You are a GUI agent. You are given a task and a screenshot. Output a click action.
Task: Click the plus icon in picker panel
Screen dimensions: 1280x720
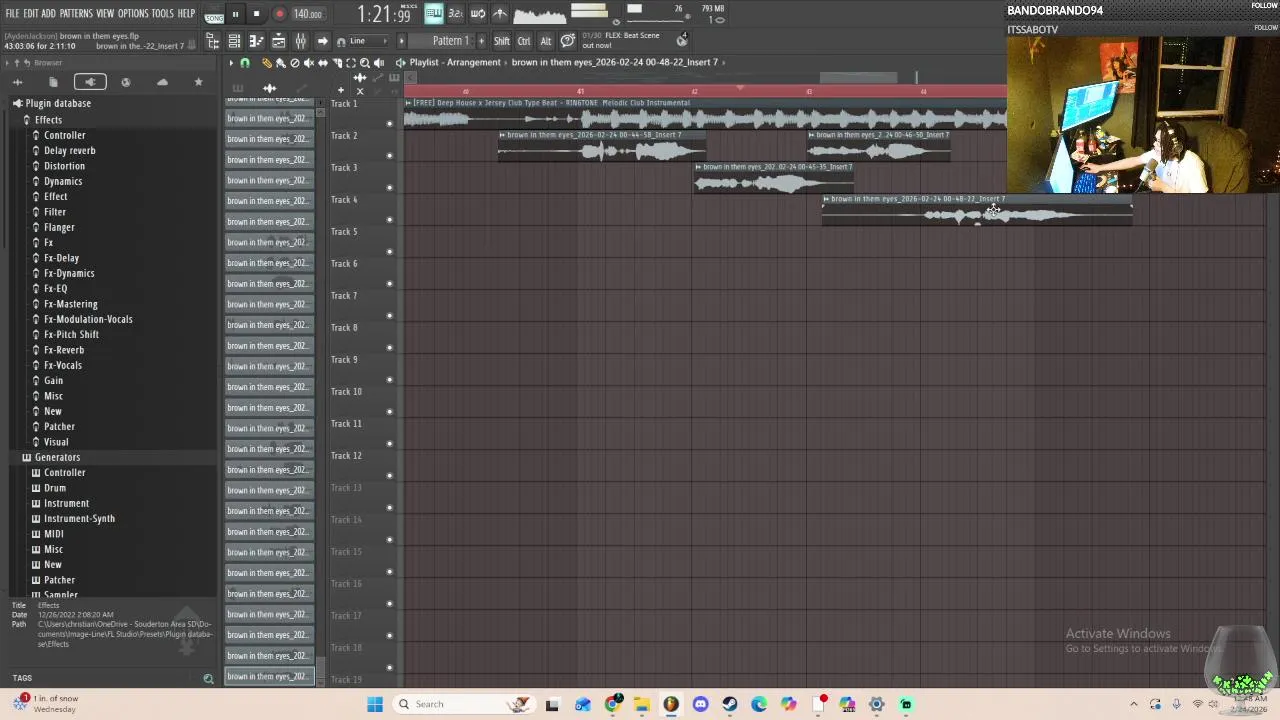341,90
